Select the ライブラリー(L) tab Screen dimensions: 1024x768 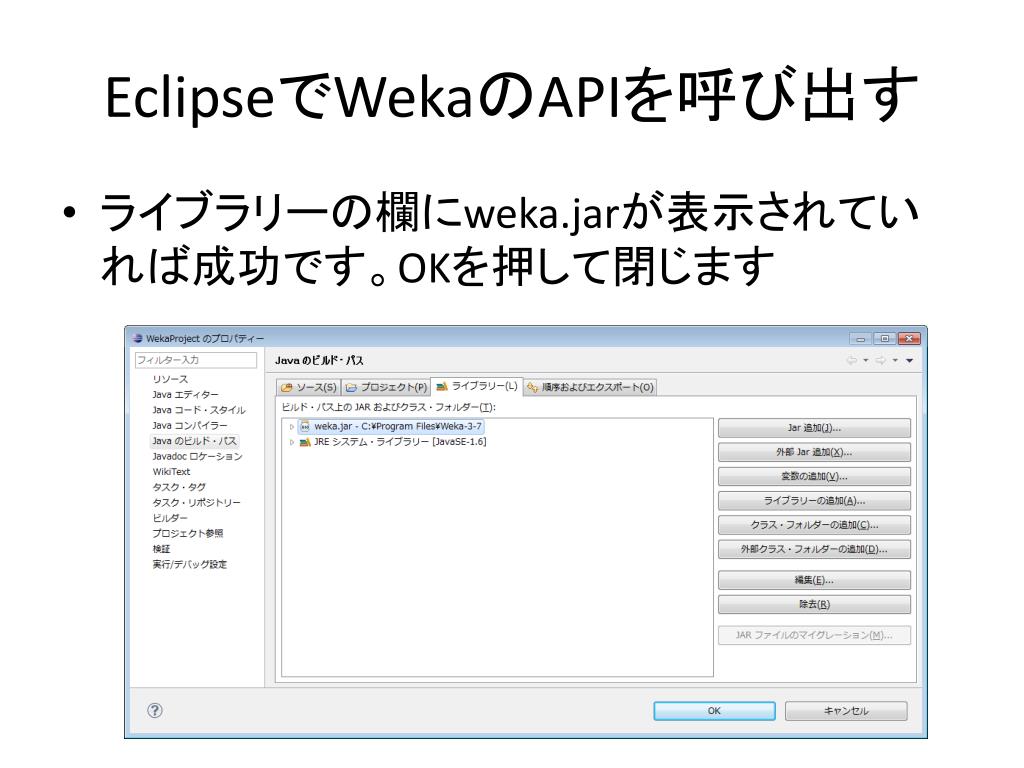tap(477, 386)
